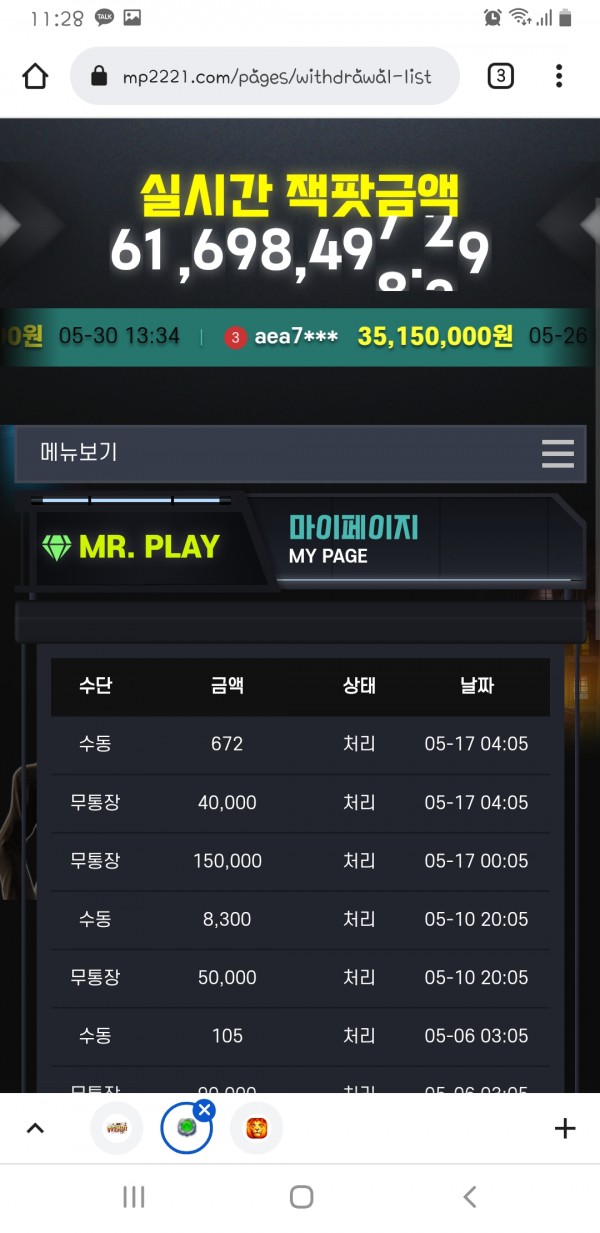This screenshot has width=600, height=1233.
Task: Switch to the lion icon tab
Action: coord(256,1129)
